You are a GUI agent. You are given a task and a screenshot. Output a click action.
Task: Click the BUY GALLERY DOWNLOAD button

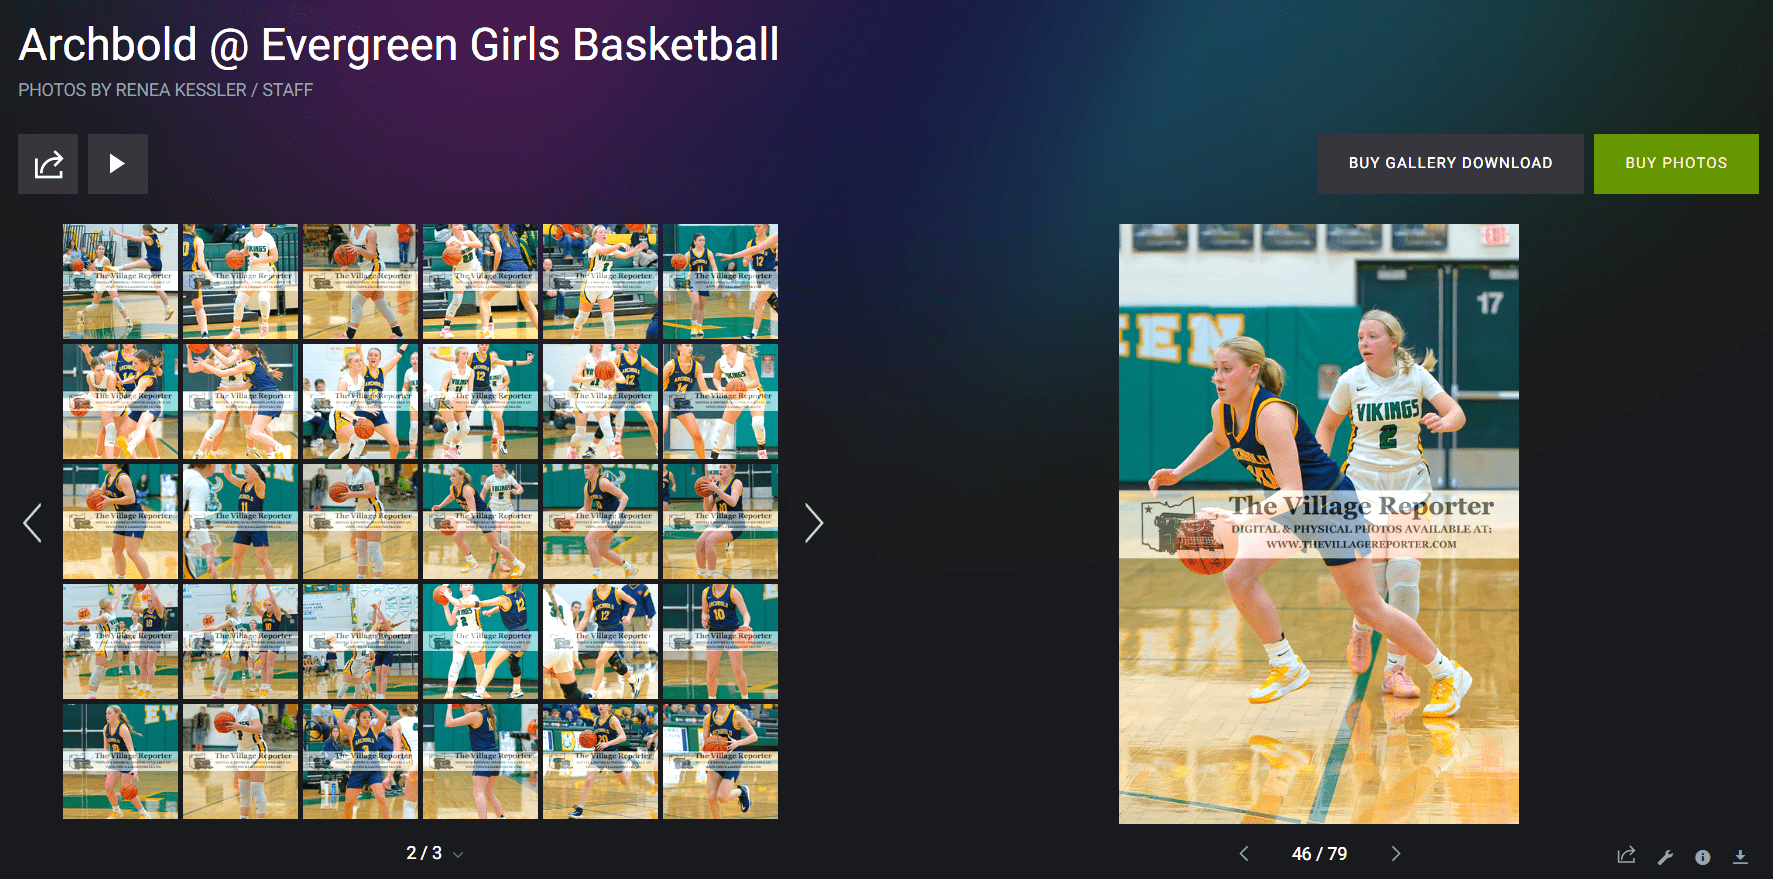click(x=1451, y=164)
